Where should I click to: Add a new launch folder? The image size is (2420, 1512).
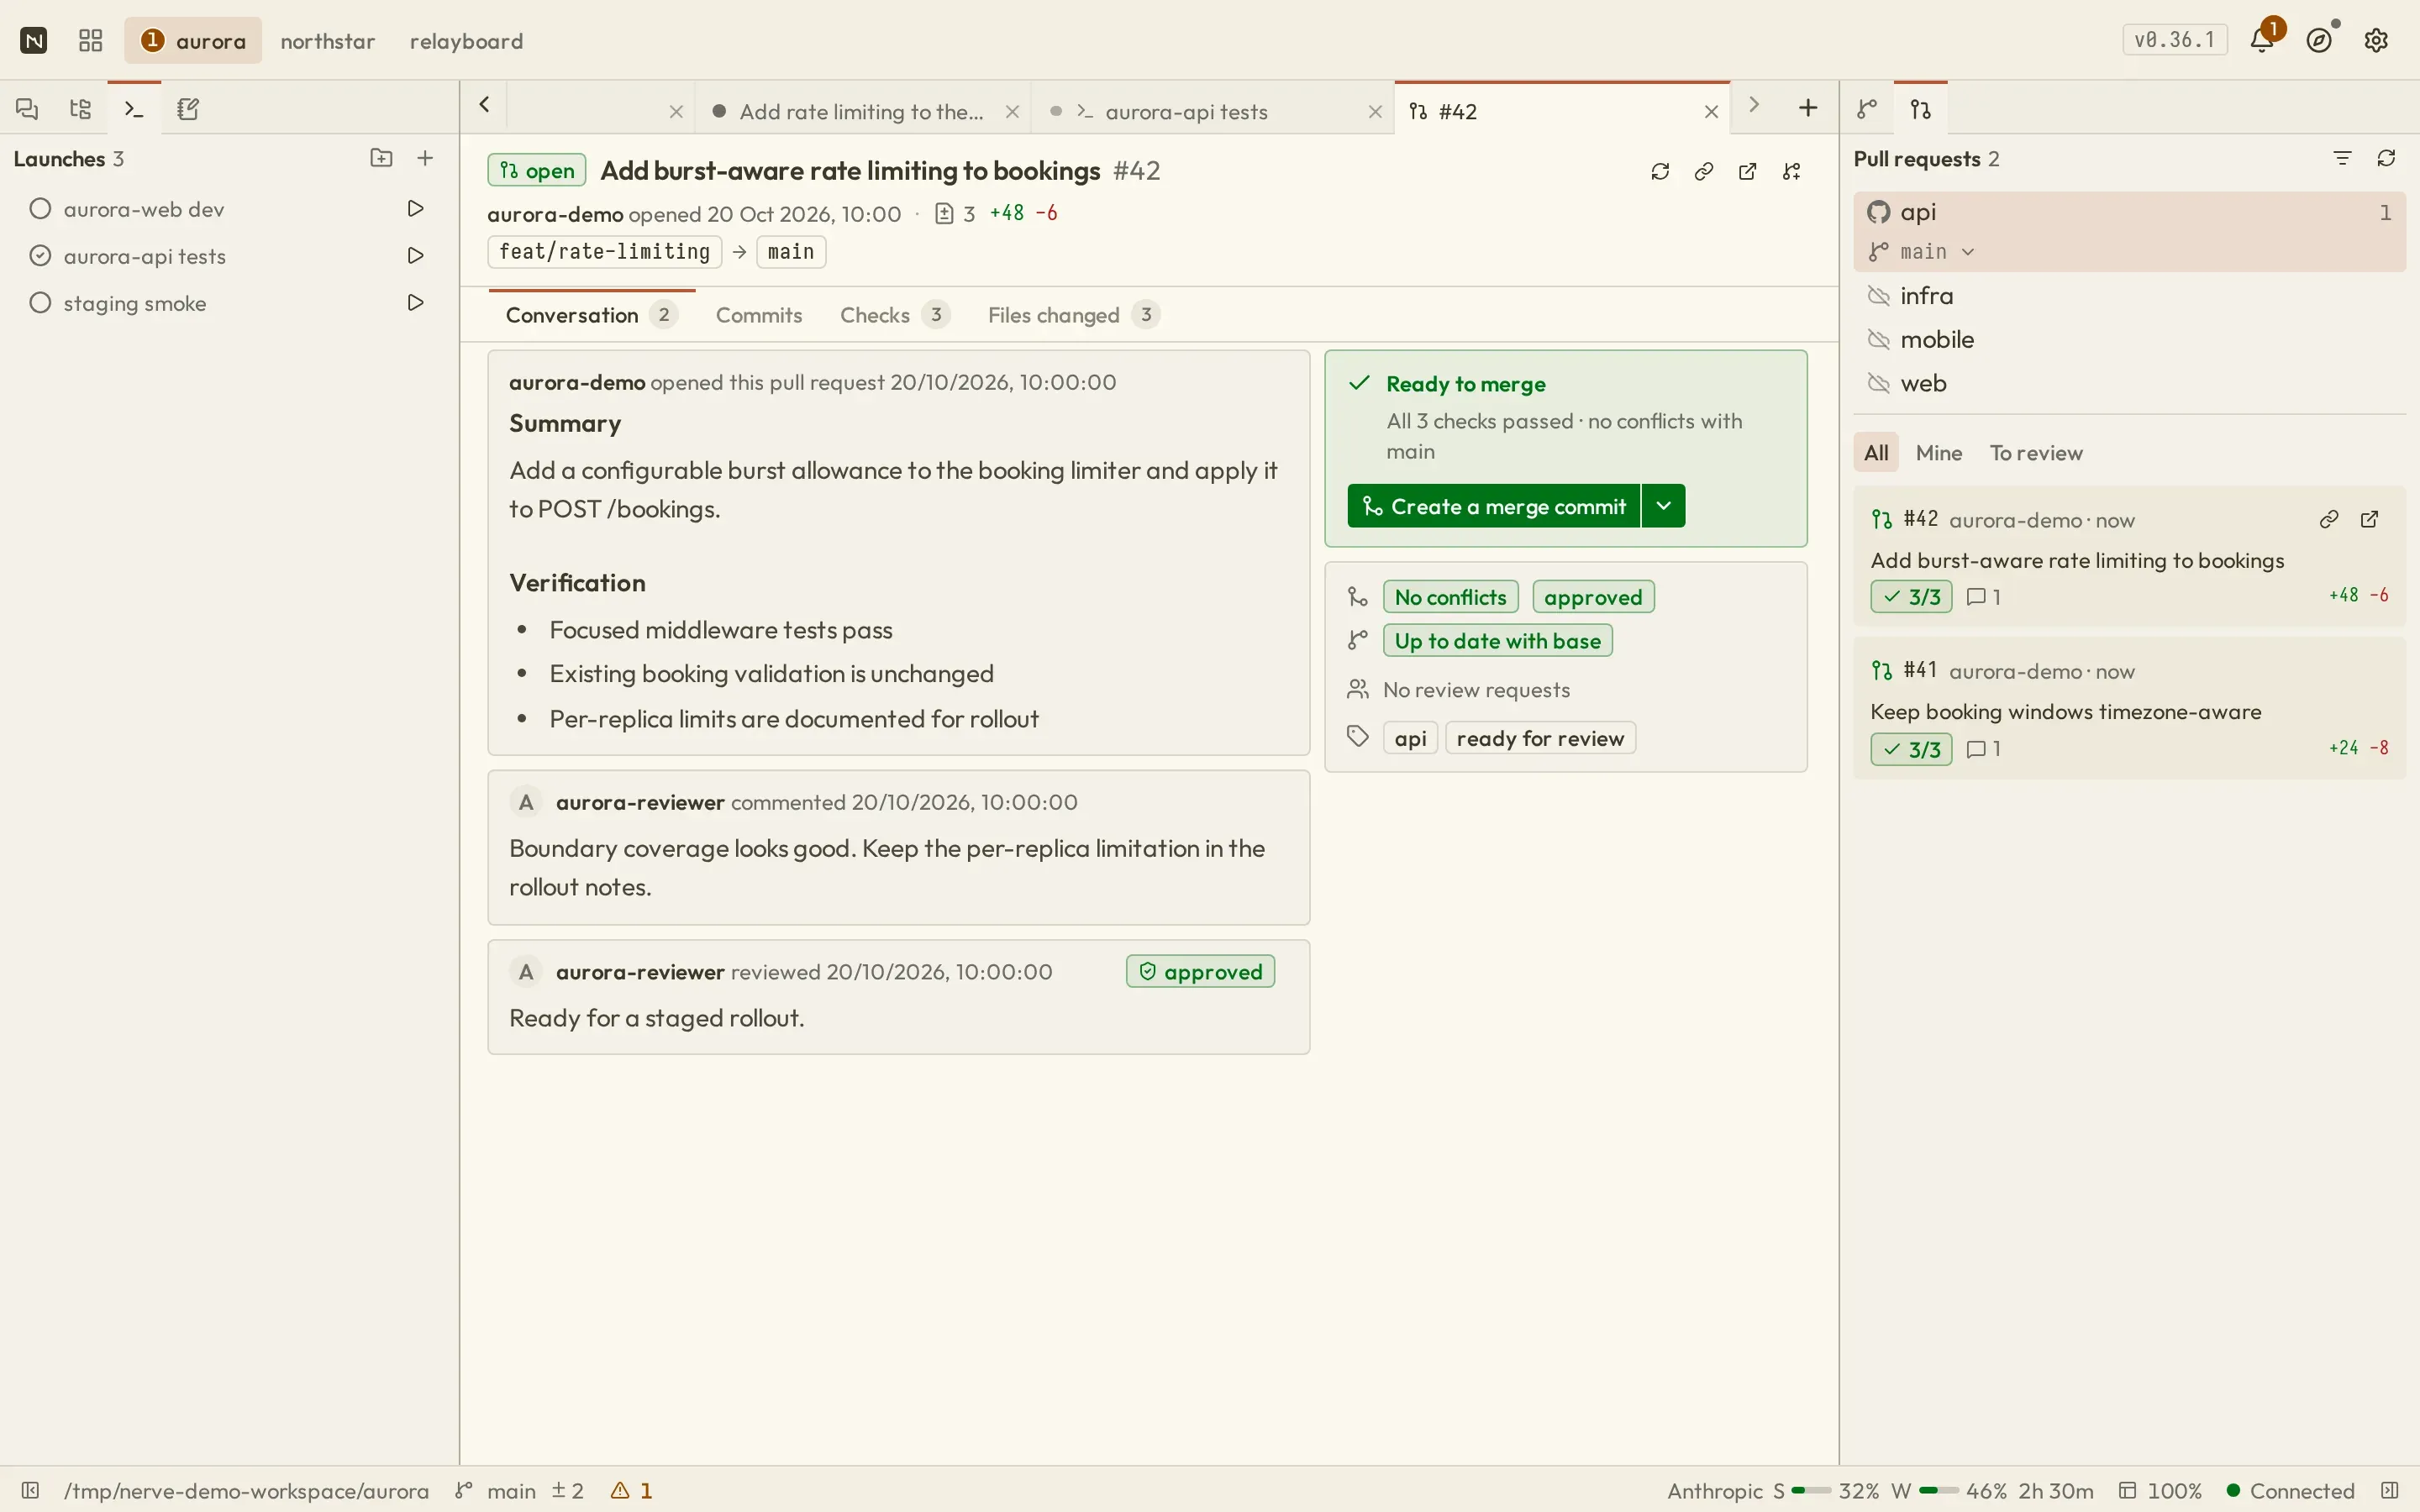(x=381, y=158)
